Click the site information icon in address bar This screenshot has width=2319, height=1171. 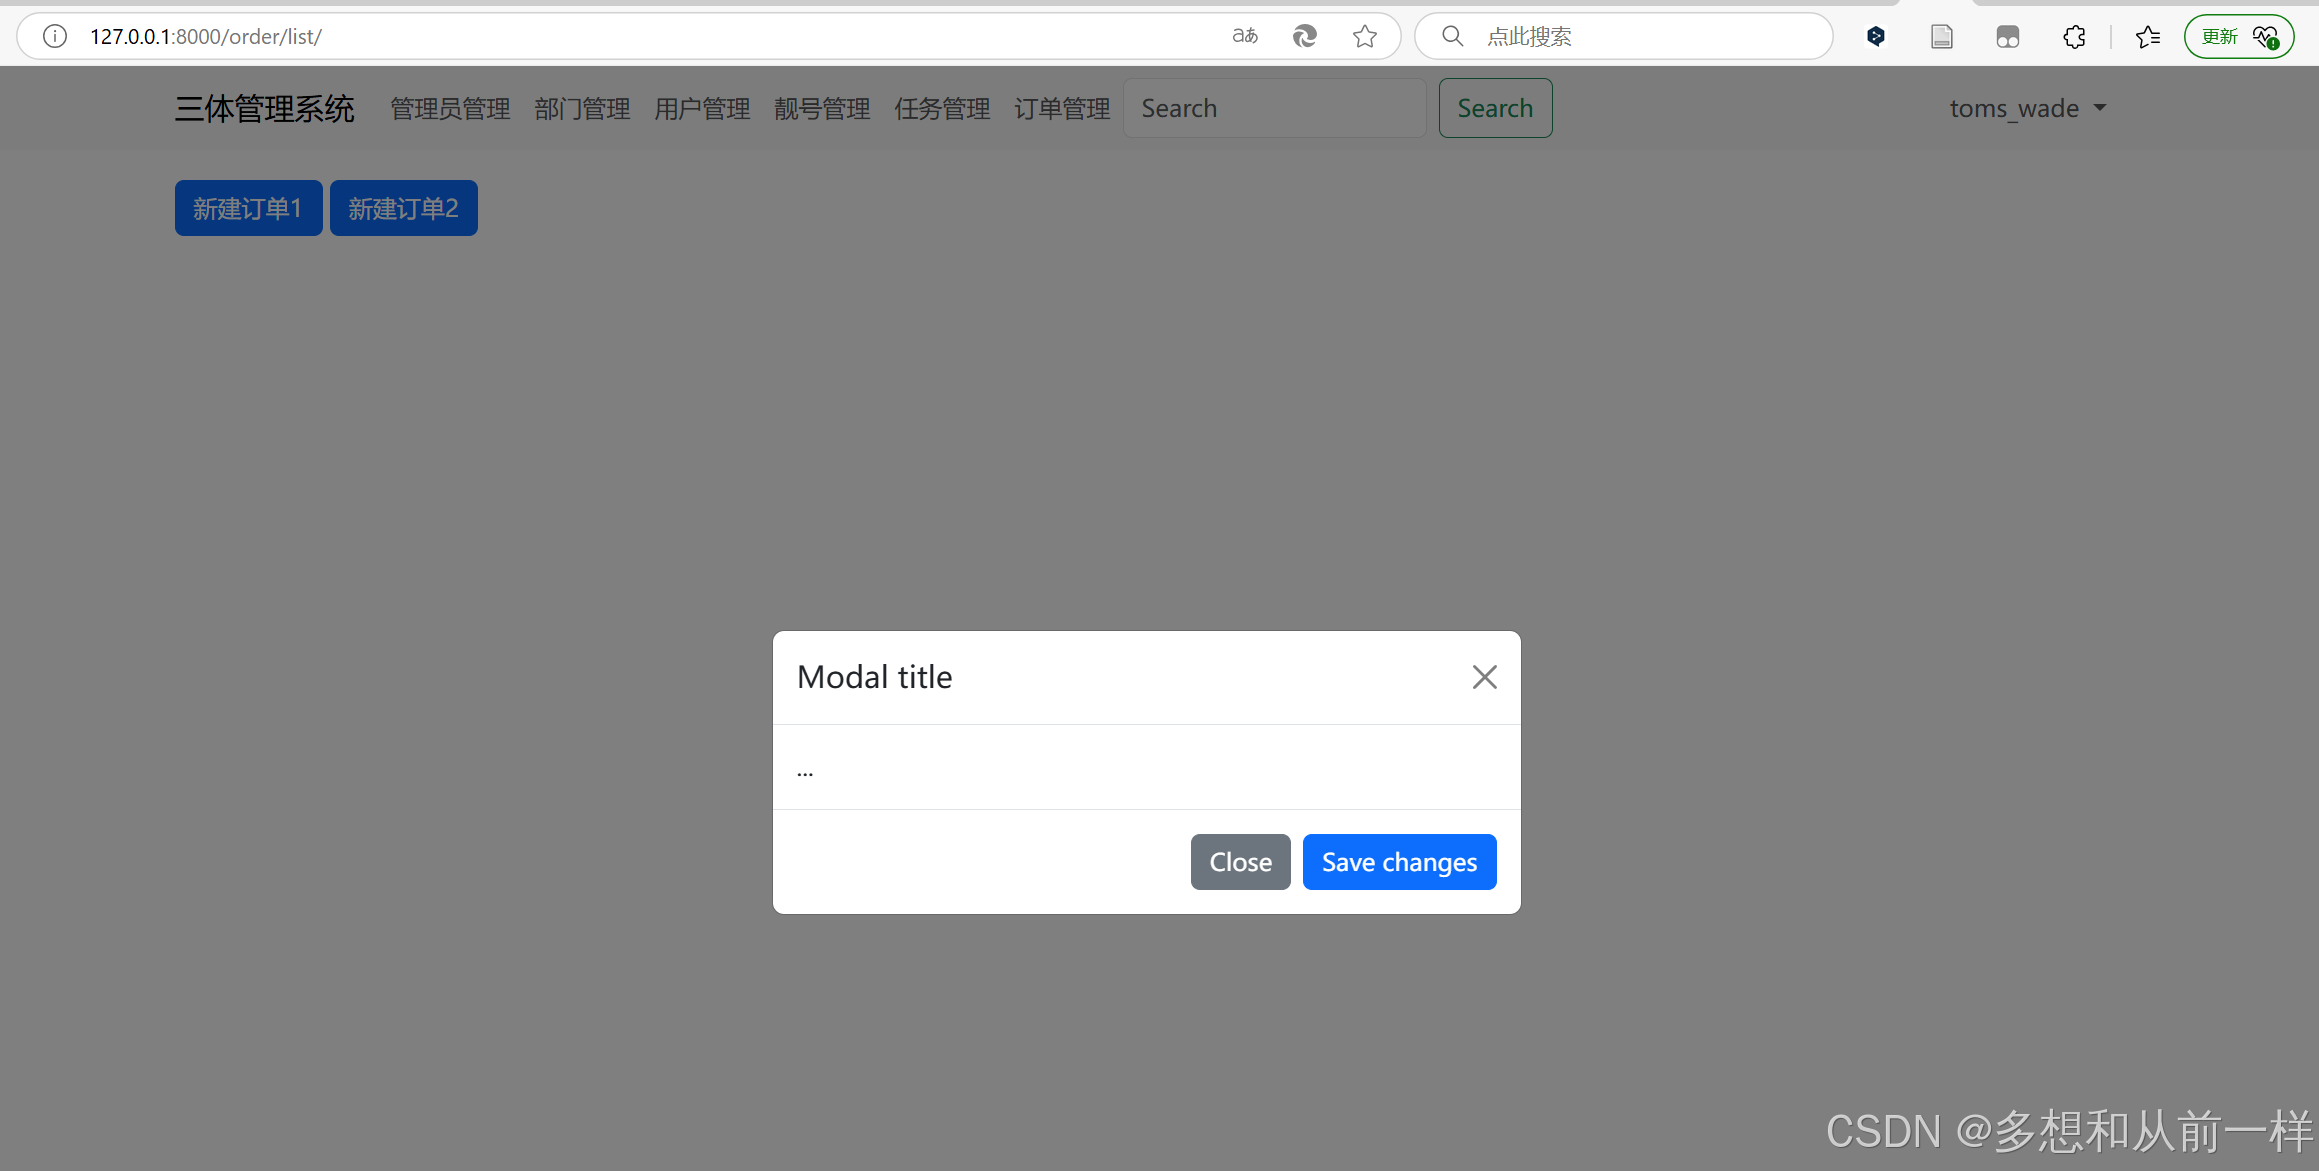point(55,36)
